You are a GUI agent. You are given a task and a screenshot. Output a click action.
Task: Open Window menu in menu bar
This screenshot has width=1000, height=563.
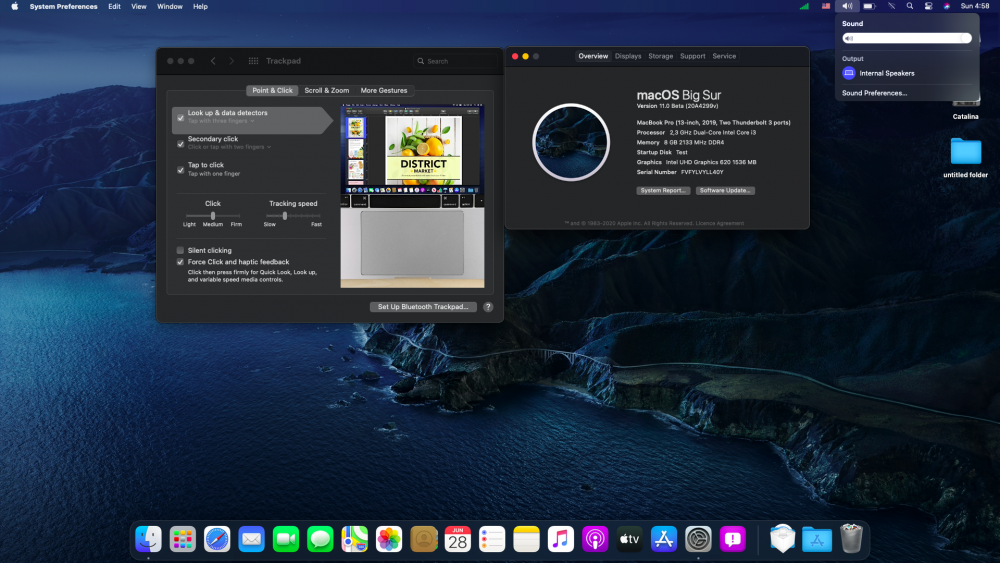point(170,6)
